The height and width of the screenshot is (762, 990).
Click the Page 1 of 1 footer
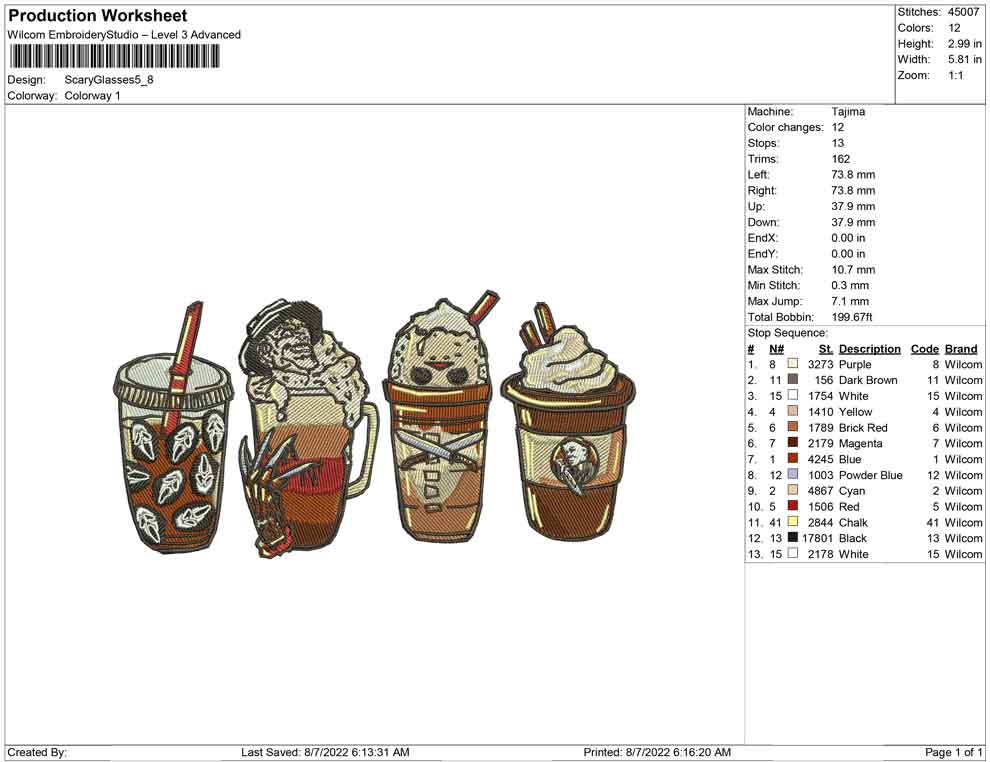click(x=953, y=752)
